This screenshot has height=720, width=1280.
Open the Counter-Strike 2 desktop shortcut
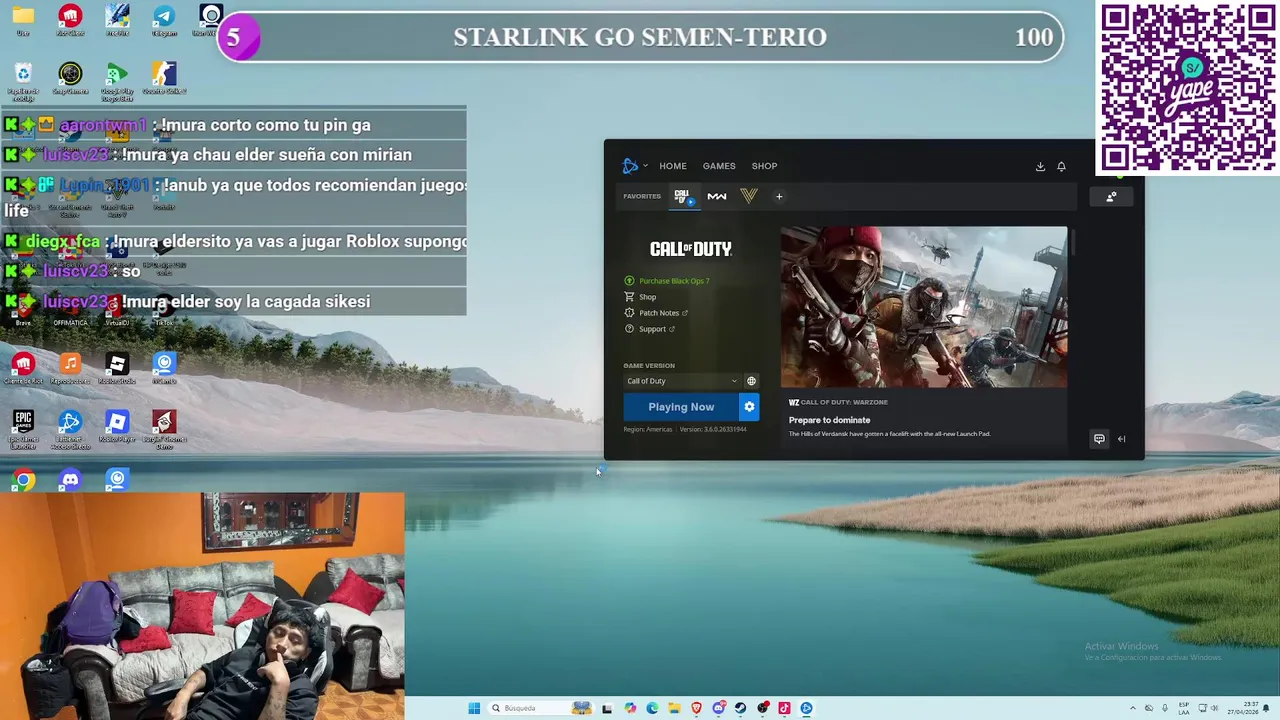(x=164, y=79)
